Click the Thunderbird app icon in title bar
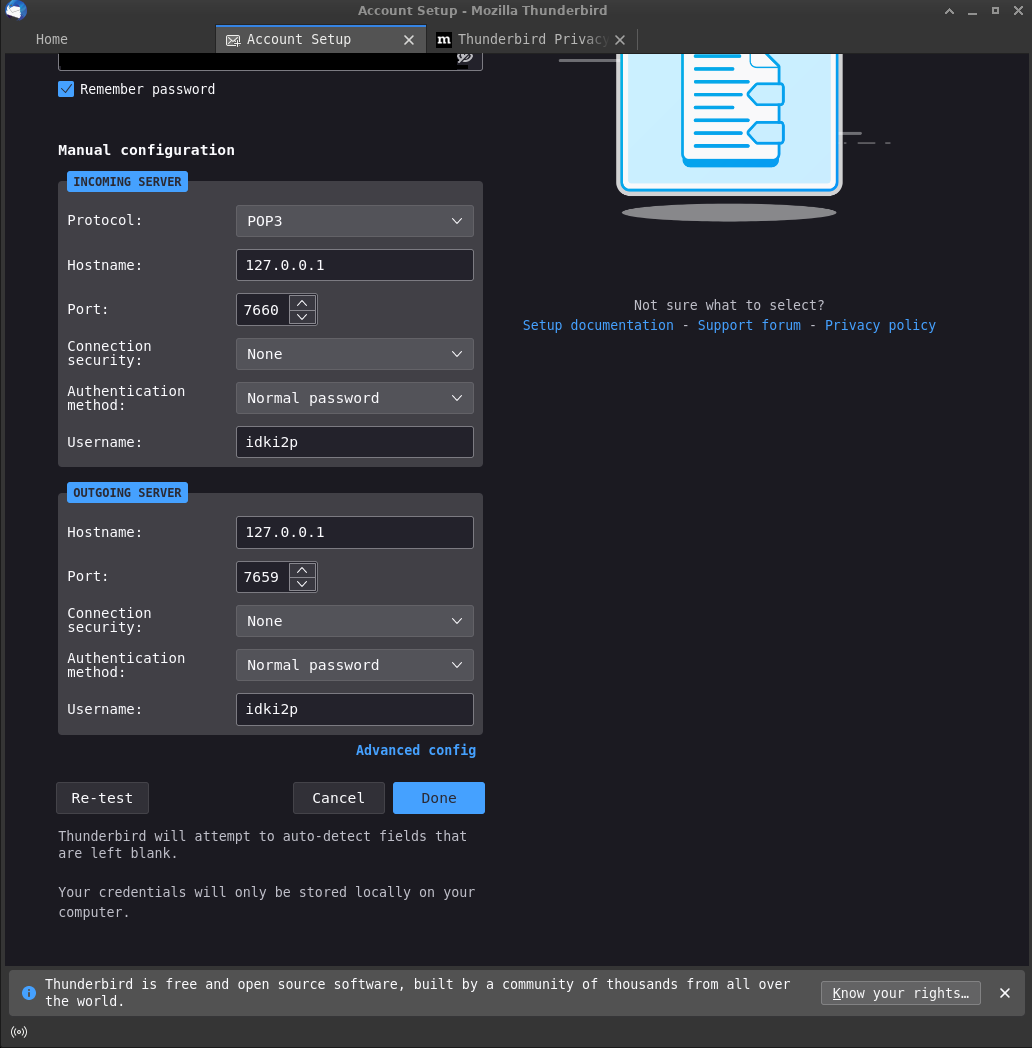This screenshot has width=1032, height=1048. tap(16, 10)
